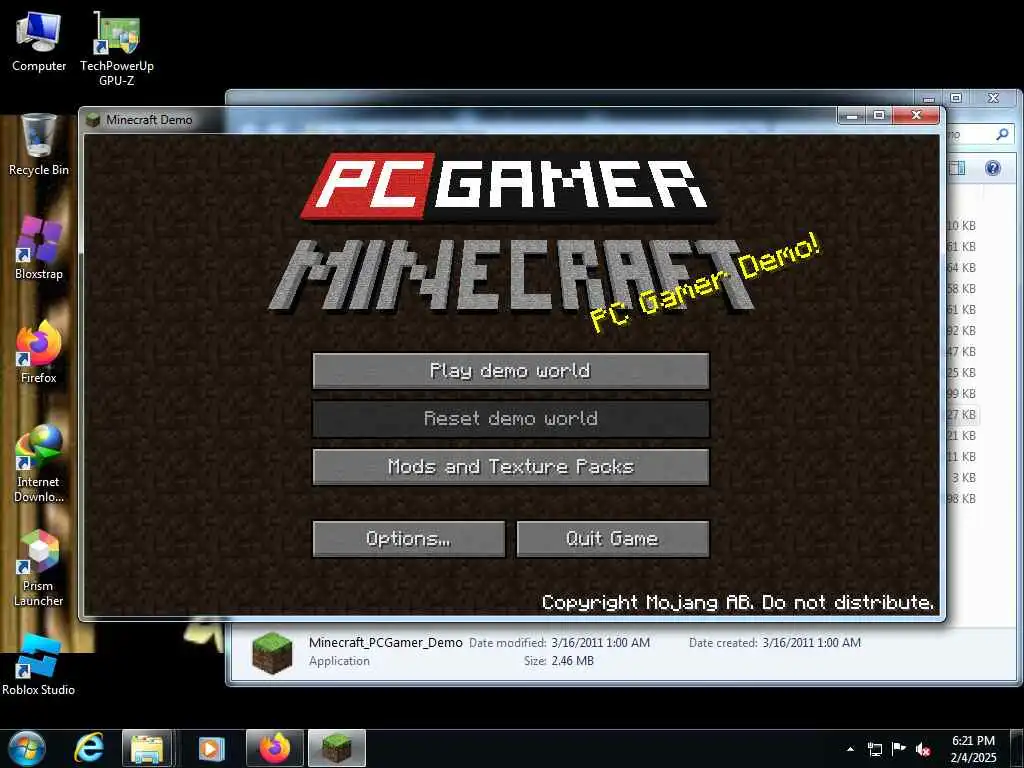Open the clock showing 6:21 PM

click(x=973, y=749)
